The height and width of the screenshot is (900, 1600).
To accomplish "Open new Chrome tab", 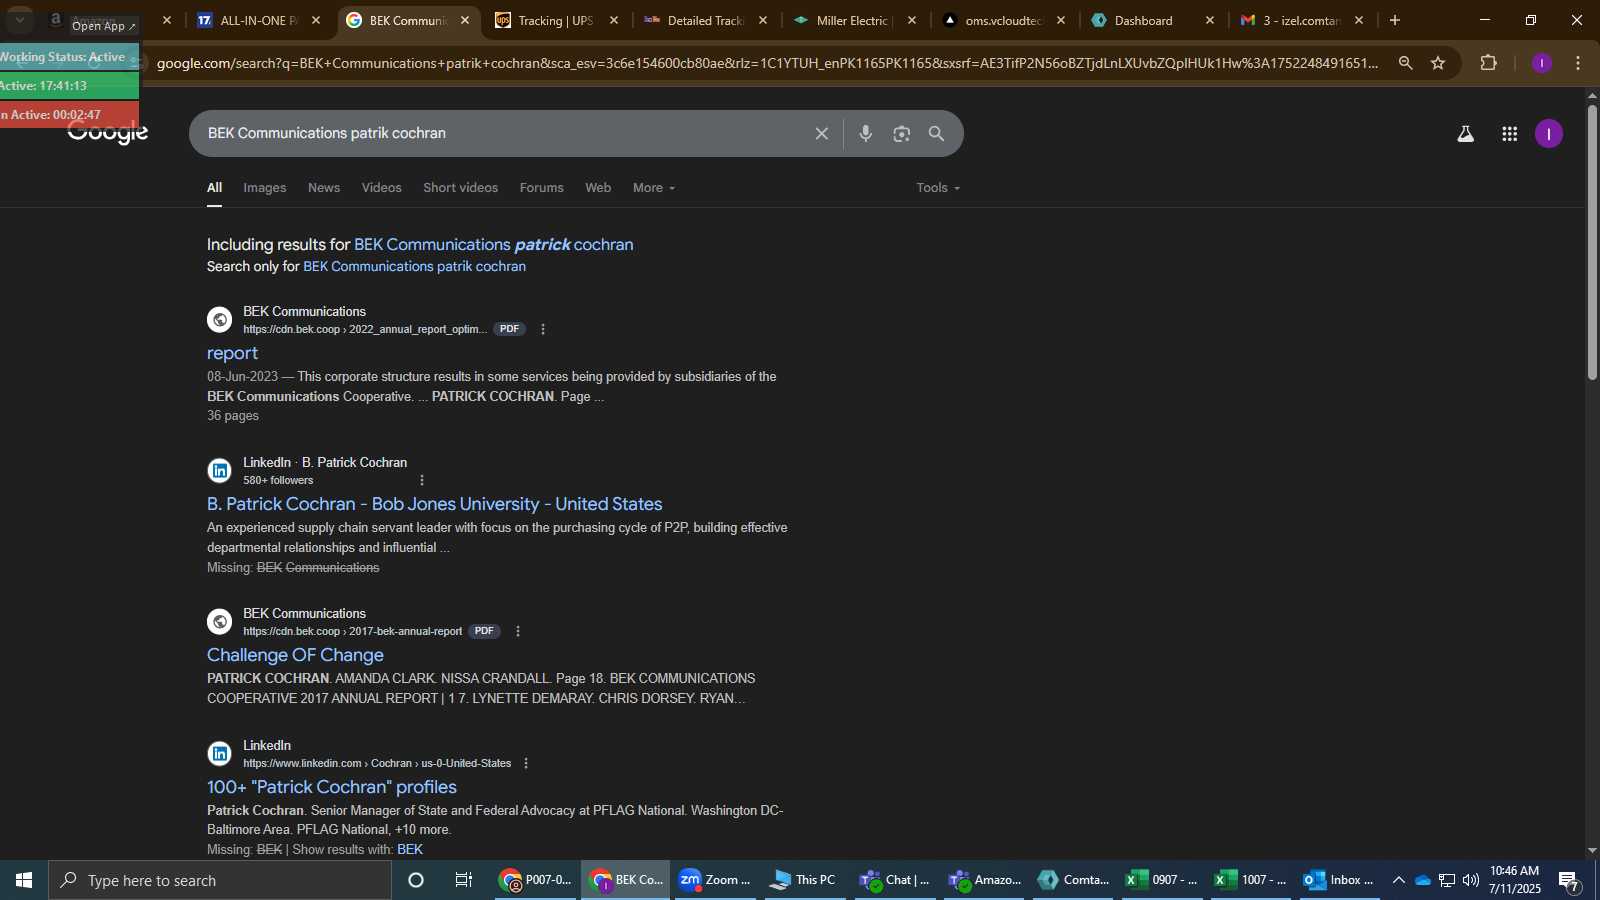I will pyautogui.click(x=1395, y=20).
